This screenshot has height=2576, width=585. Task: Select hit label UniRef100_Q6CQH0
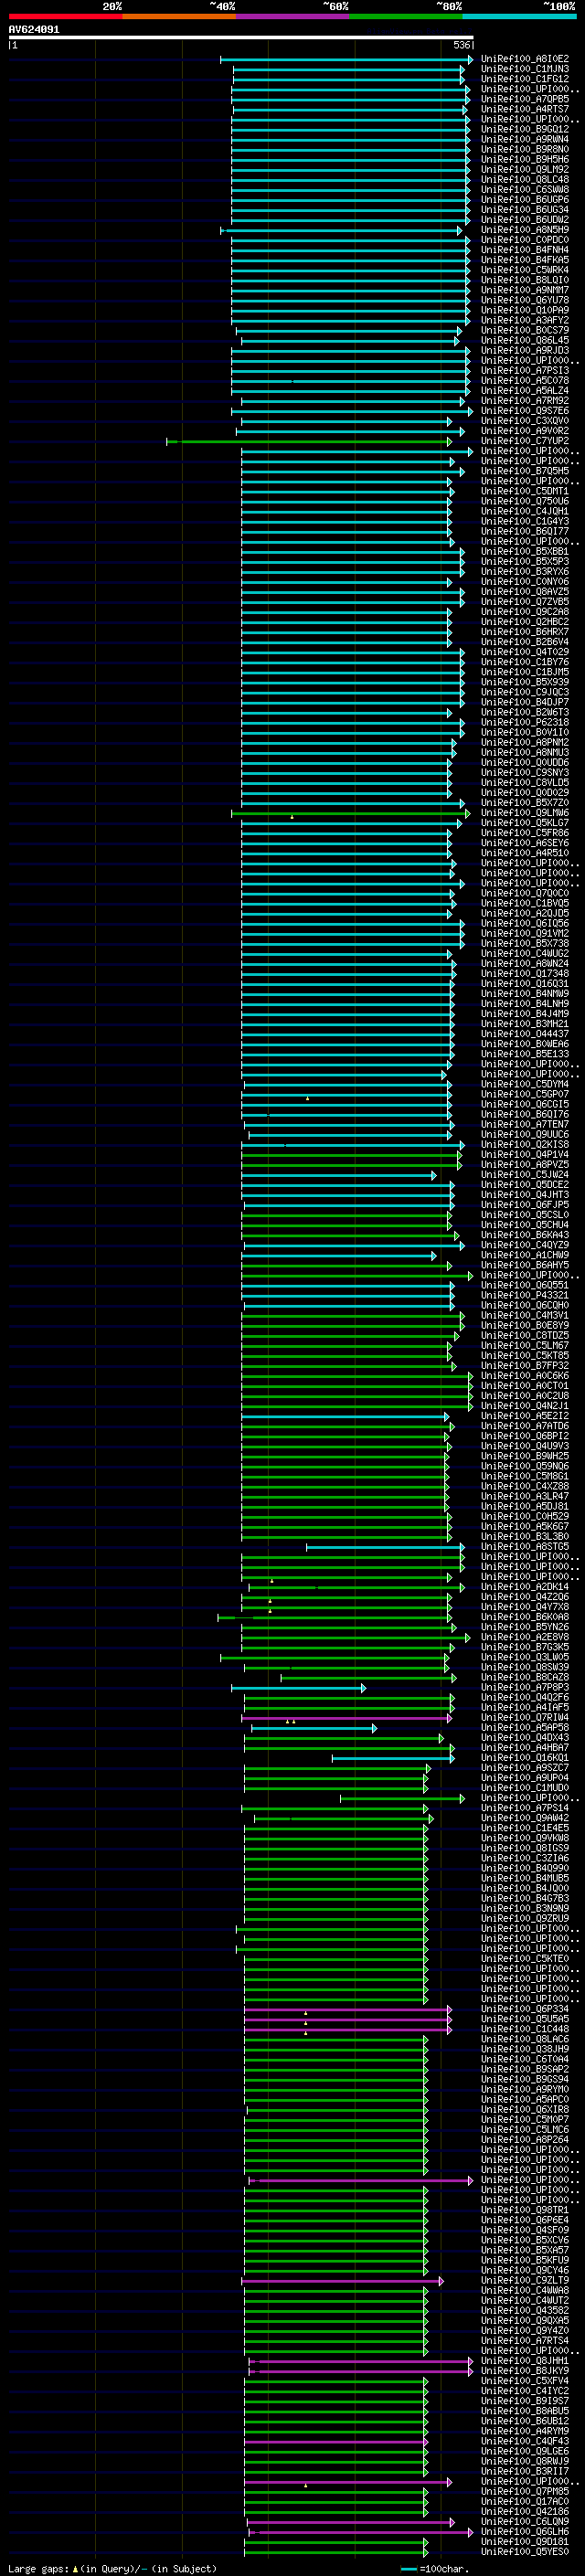[525, 1305]
